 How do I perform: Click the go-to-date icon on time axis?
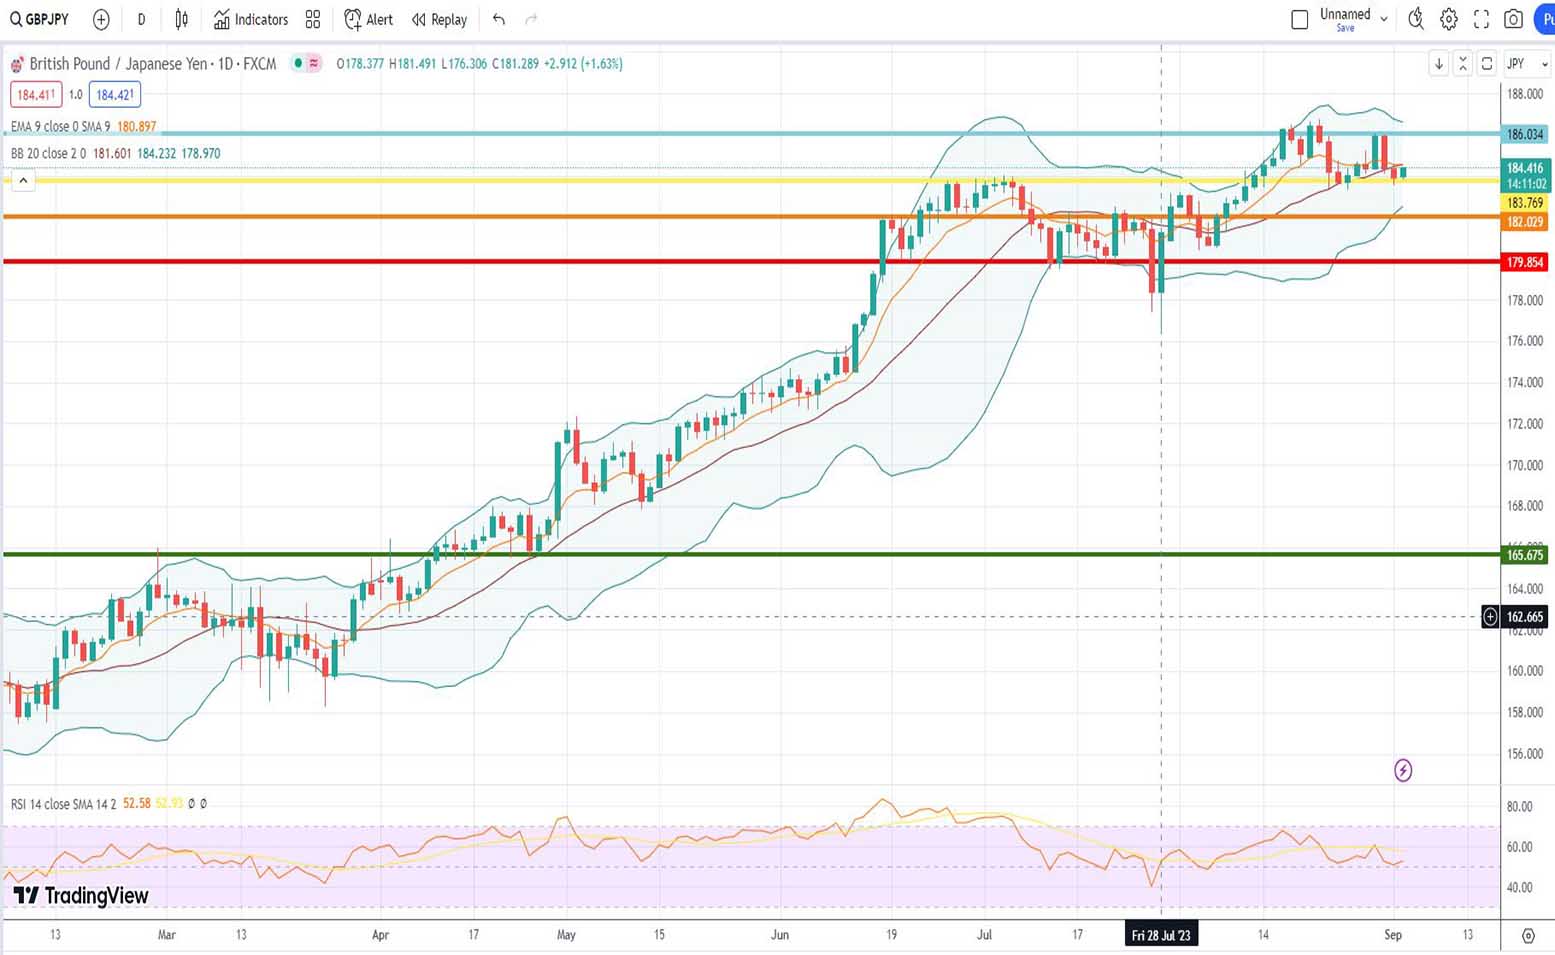coord(1527,935)
